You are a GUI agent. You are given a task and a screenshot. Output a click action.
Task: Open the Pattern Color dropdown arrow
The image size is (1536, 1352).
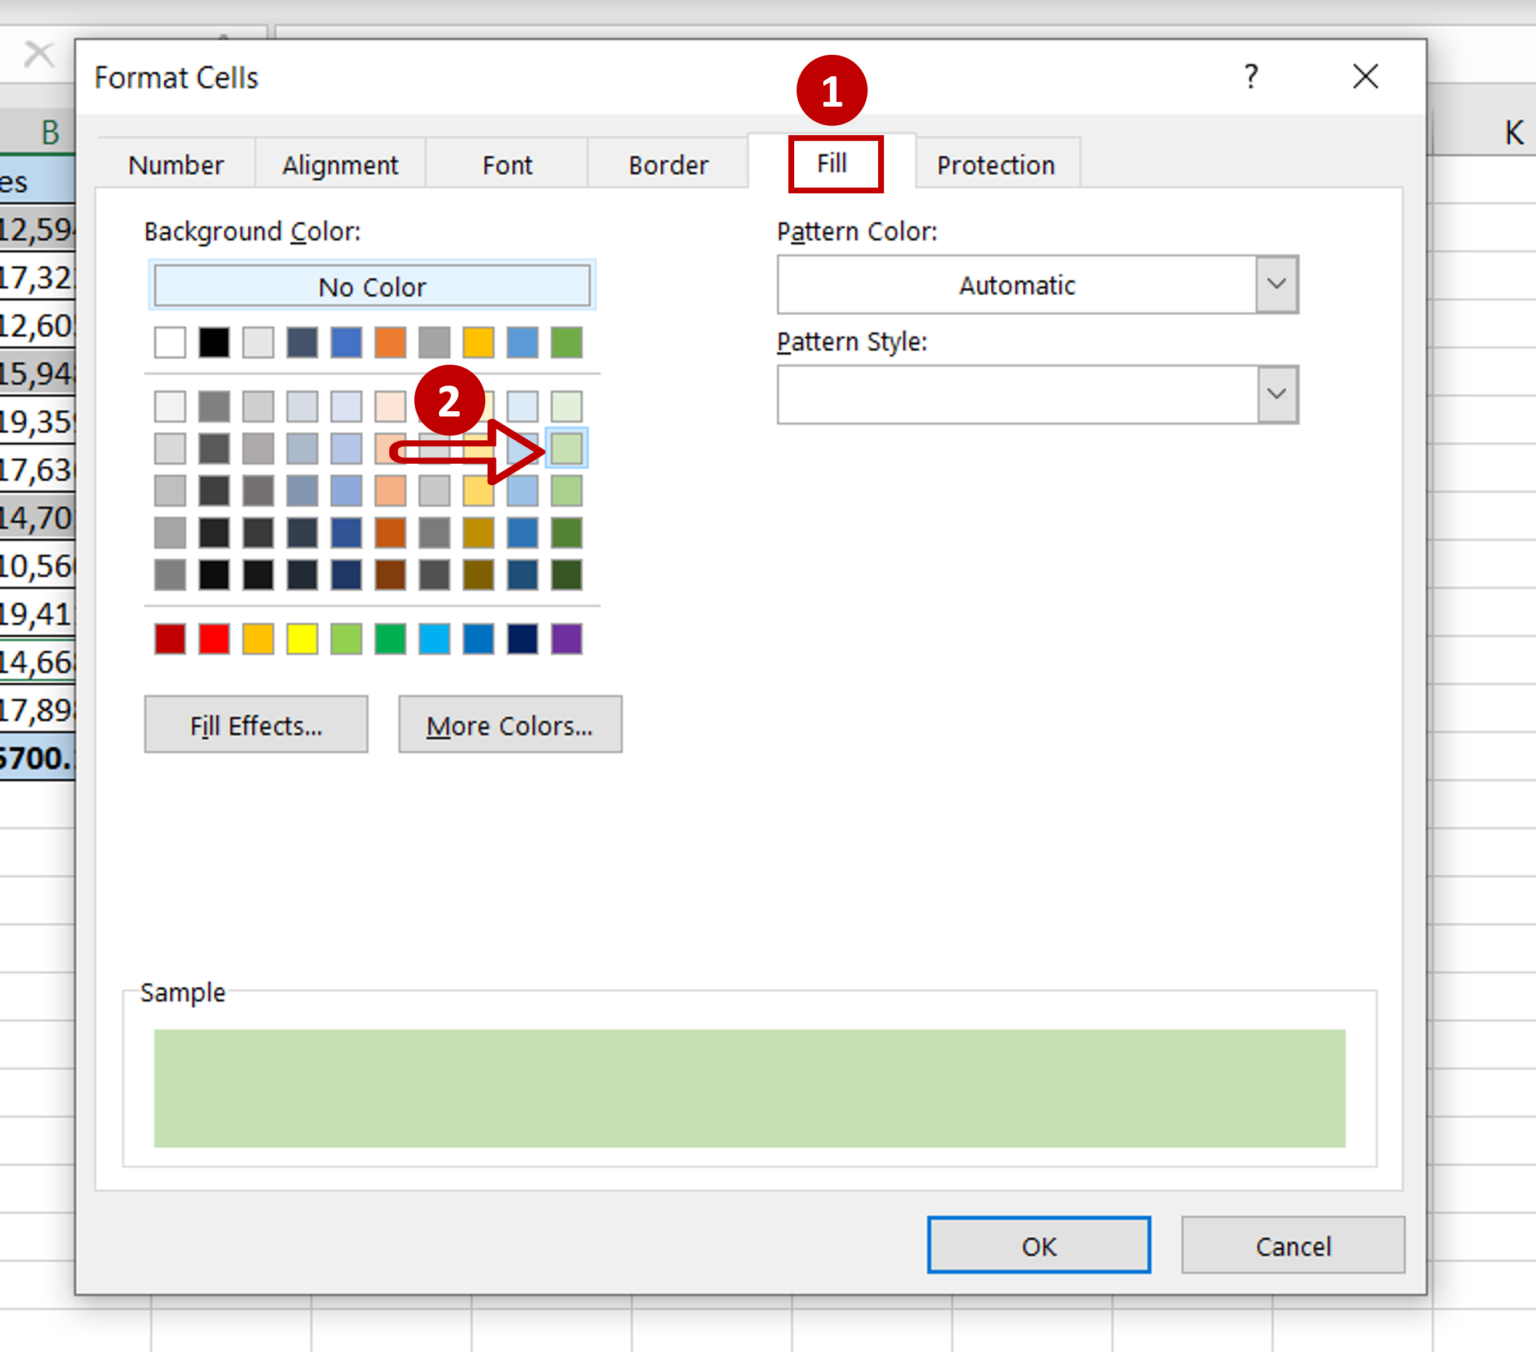click(1276, 285)
